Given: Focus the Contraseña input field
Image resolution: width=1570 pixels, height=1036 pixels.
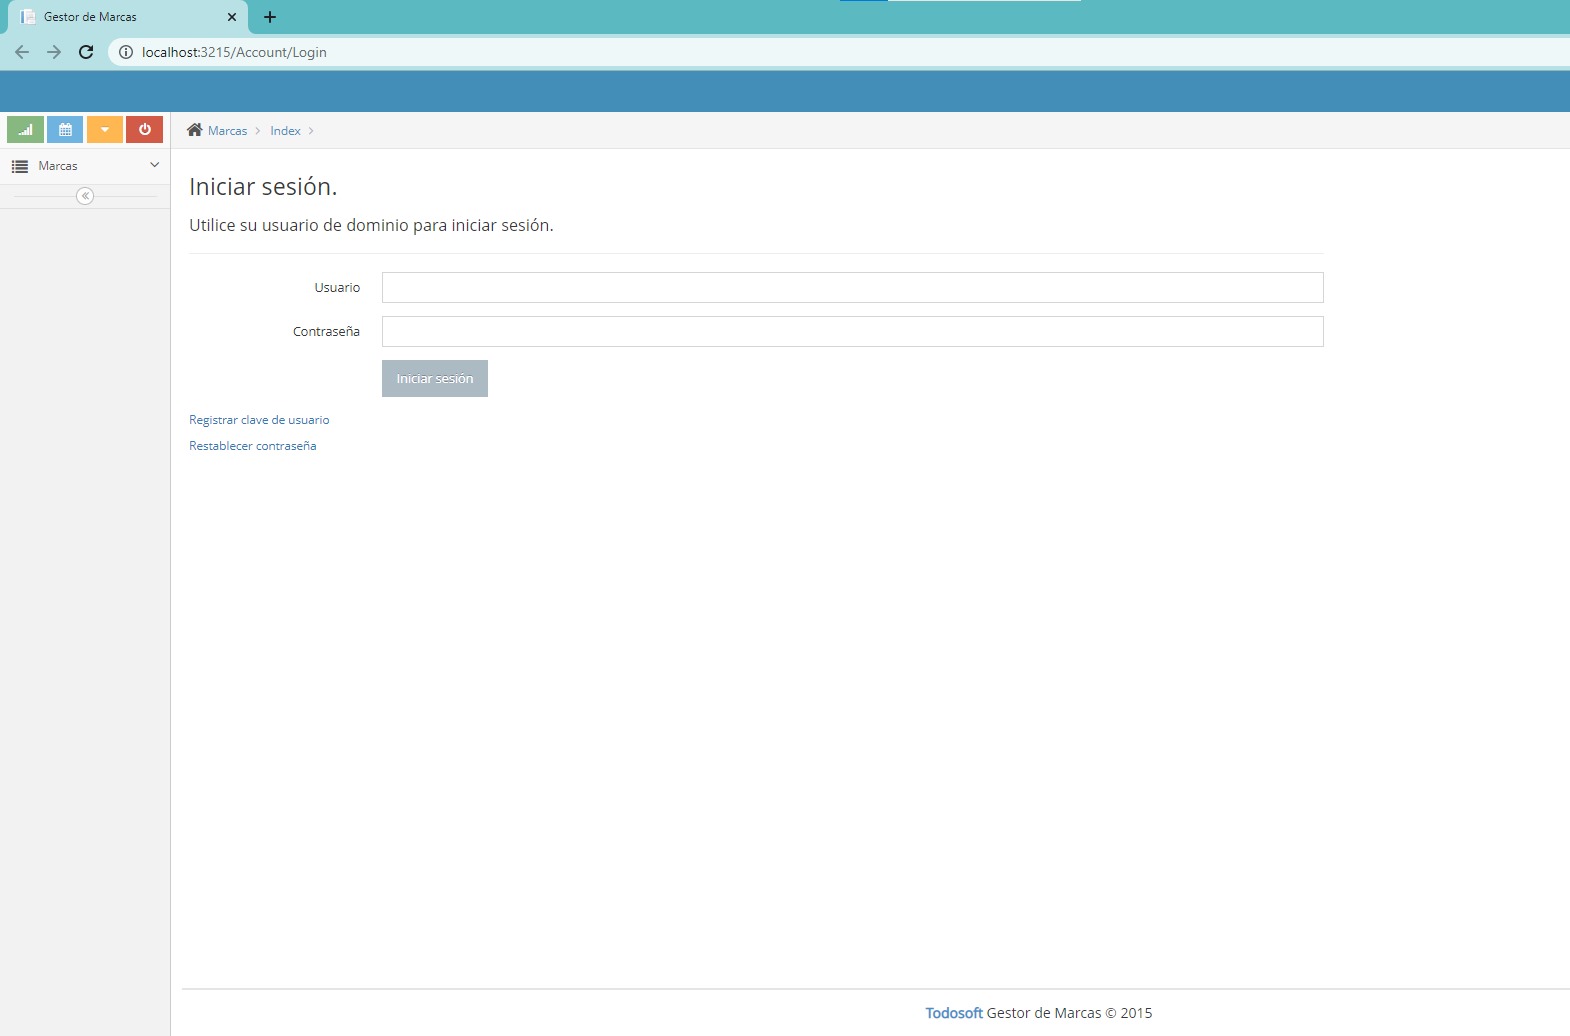Looking at the screenshot, I should [852, 331].
